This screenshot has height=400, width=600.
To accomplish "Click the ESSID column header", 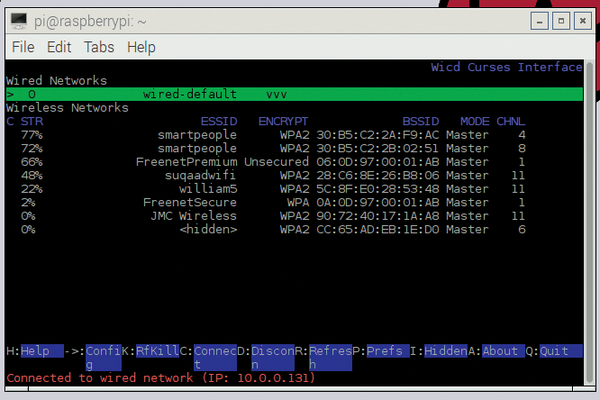I will click(x=219, y=121).
